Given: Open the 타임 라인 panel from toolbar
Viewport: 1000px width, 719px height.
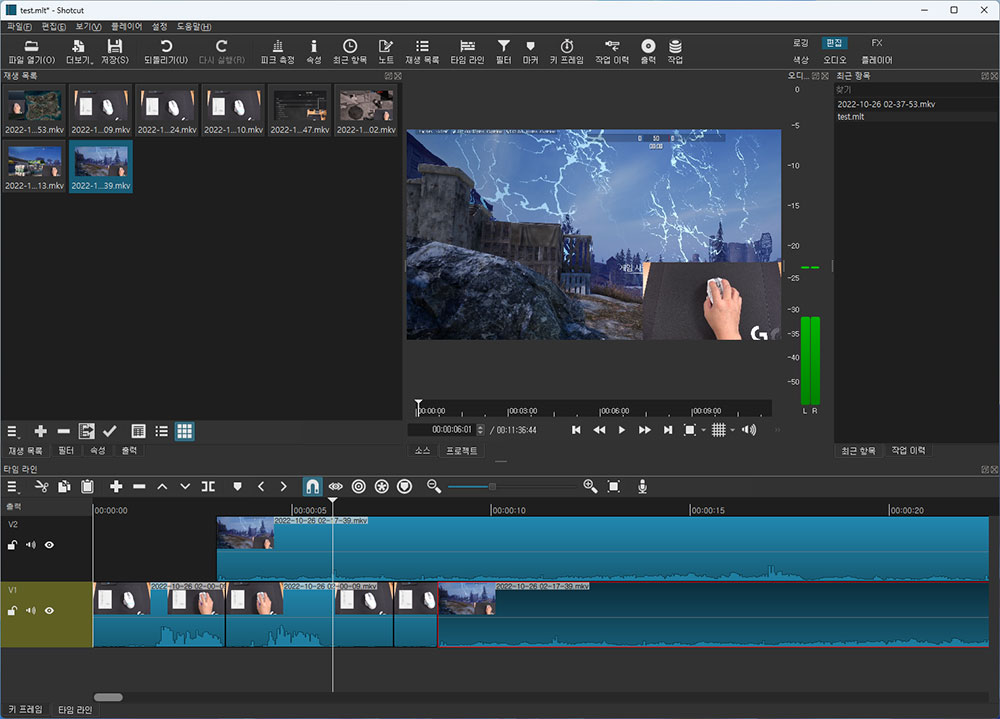Looking at the screenshot, I should pyautogui.click(x=467, y=52).
